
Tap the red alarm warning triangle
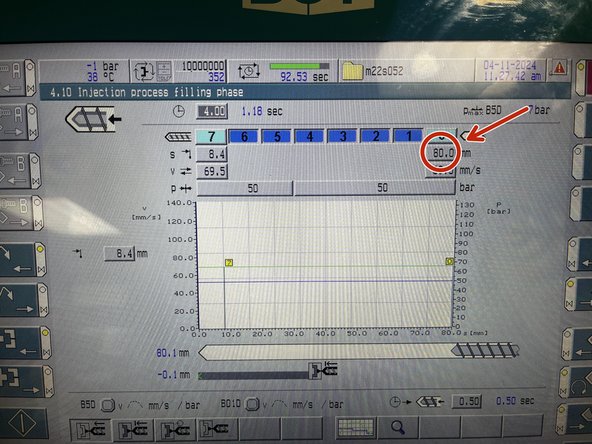(x=559, y=68)
